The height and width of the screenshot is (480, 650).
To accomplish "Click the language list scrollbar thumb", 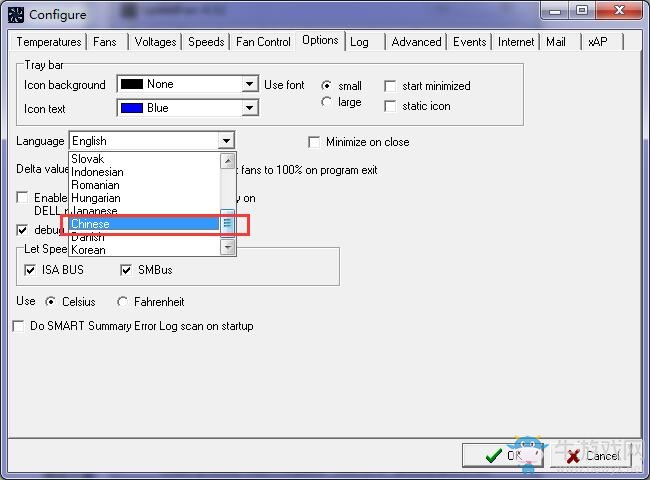I will coord(228,223).
